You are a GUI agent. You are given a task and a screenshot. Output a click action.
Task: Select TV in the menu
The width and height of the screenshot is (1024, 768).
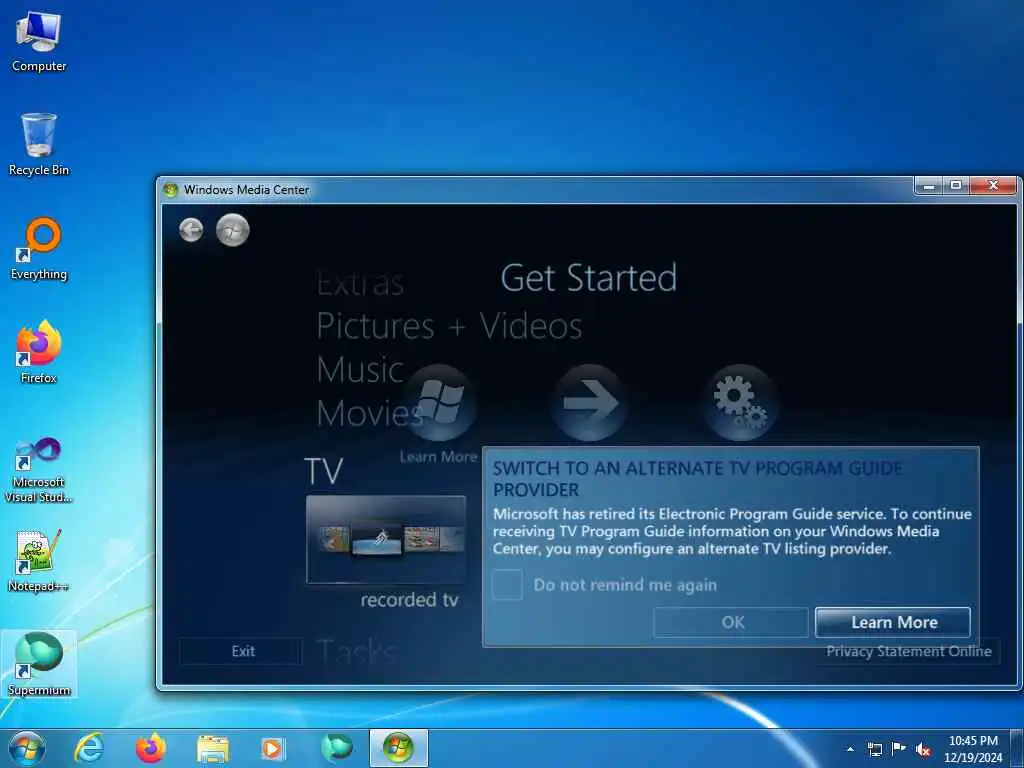click(x=323, y=471)
